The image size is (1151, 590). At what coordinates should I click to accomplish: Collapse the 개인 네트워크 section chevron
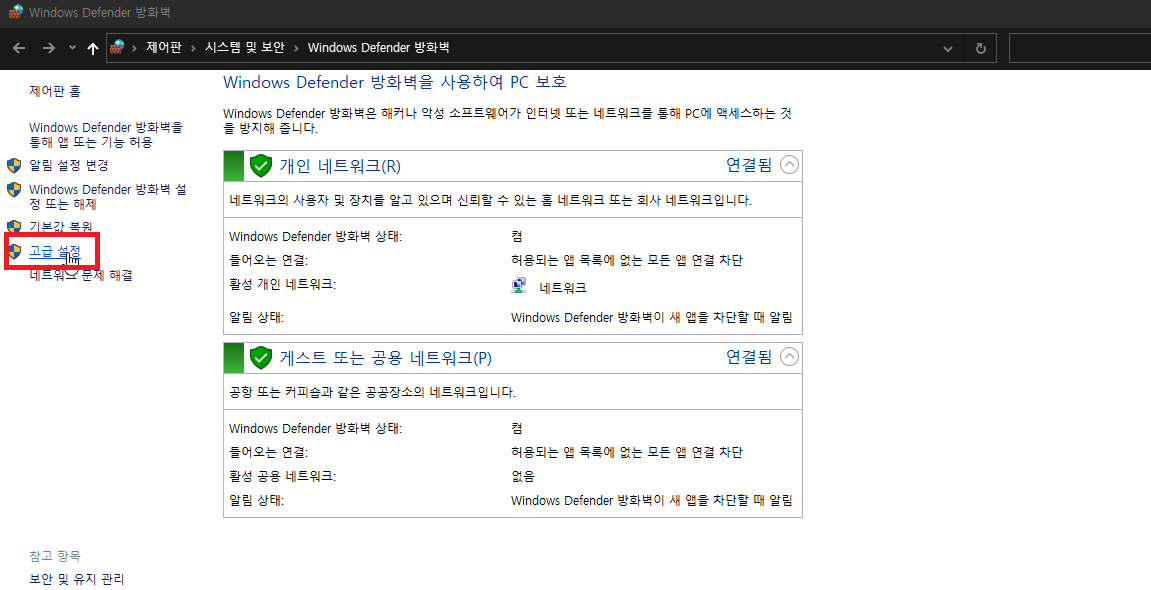pyautogui.click(x=789, y=164)
